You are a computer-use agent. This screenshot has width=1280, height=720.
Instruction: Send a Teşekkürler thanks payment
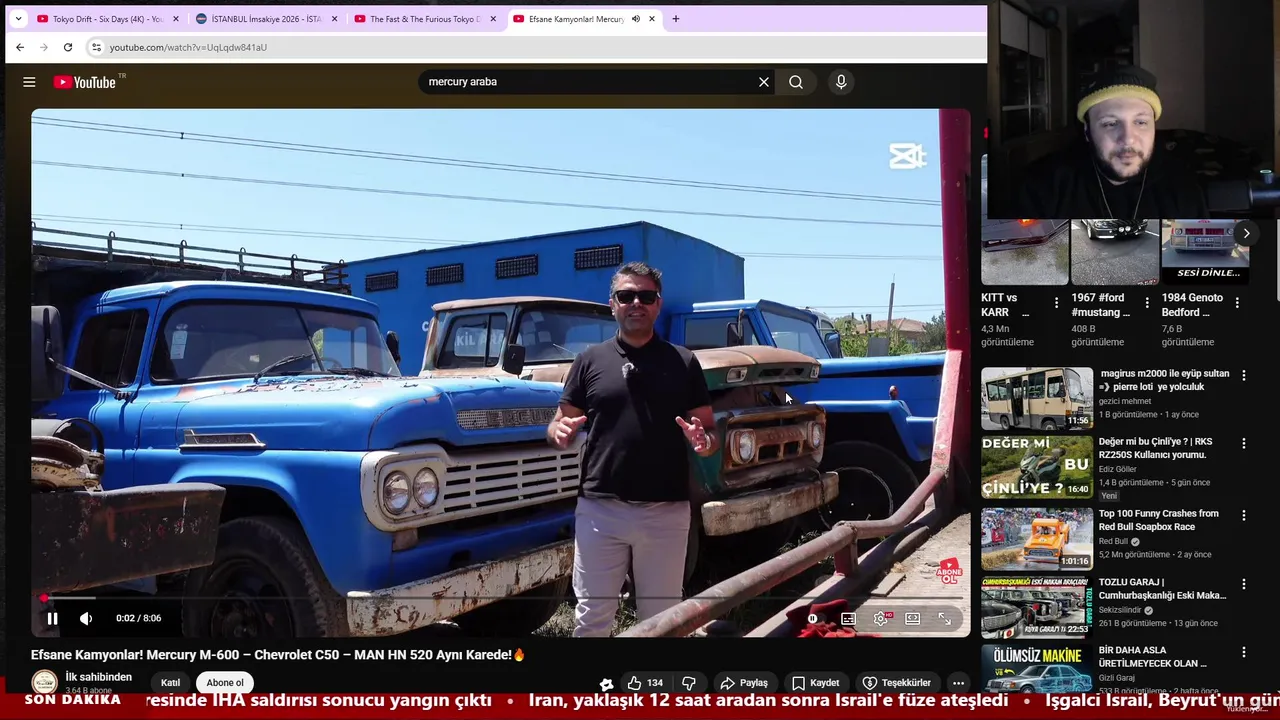tap(897, 683)
